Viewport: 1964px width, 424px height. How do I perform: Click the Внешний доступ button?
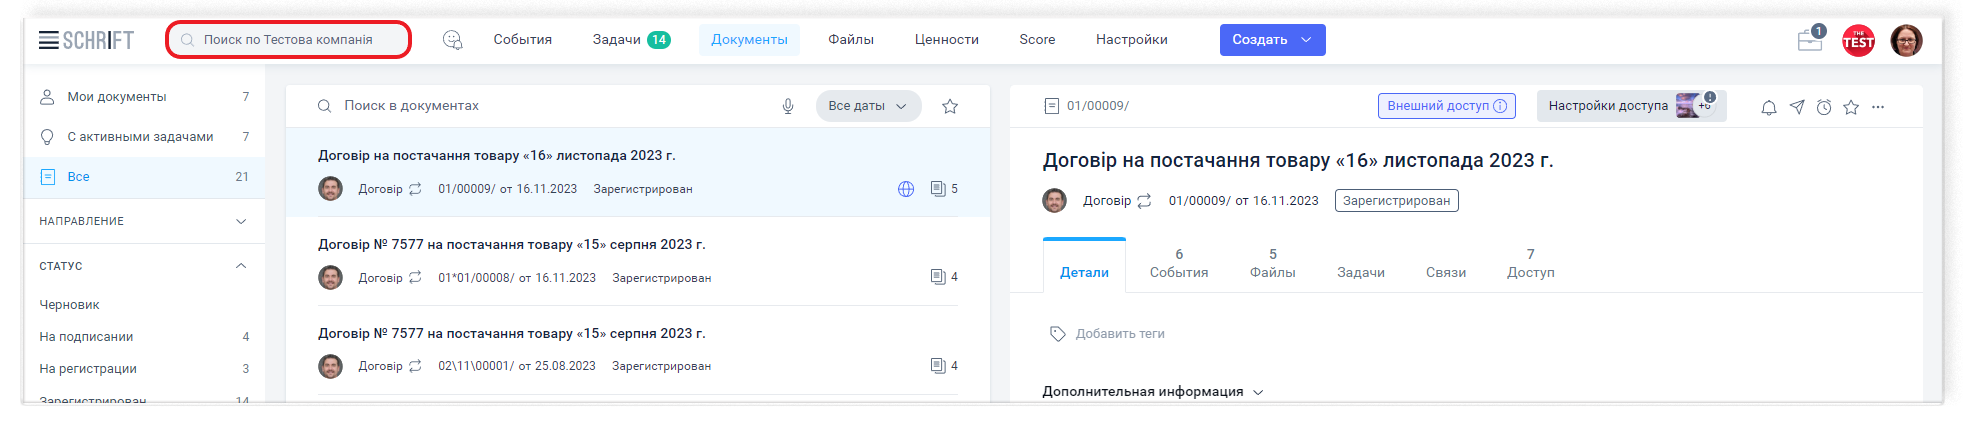pyautogui.click(x=1446, y=106)
